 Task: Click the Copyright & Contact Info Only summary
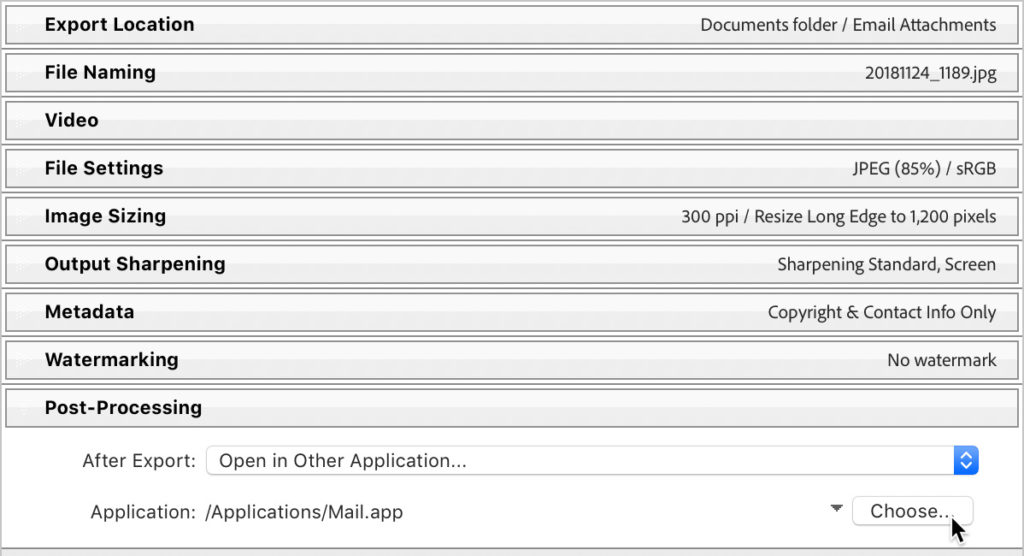(881, 313)
